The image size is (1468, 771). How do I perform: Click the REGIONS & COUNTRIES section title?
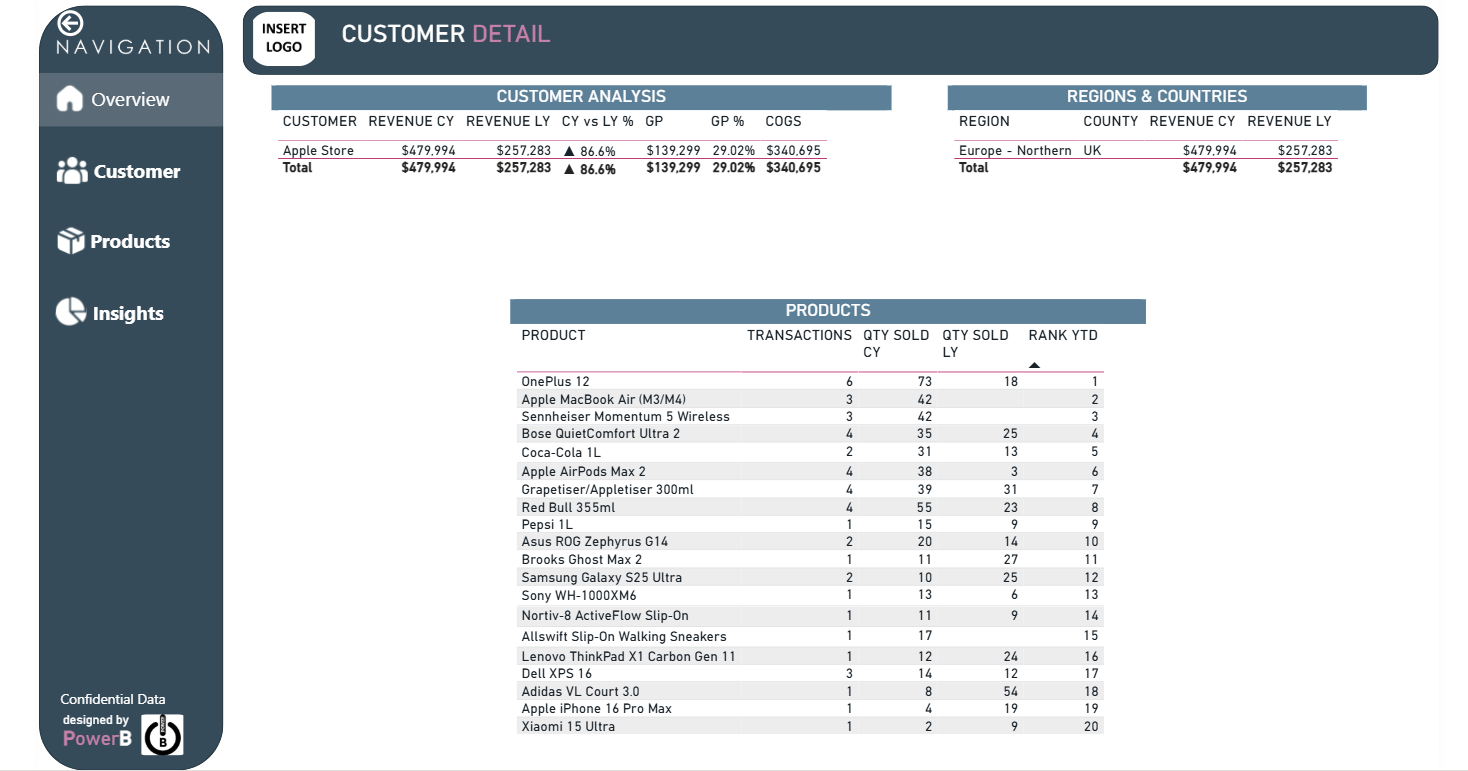(1157, 96)
